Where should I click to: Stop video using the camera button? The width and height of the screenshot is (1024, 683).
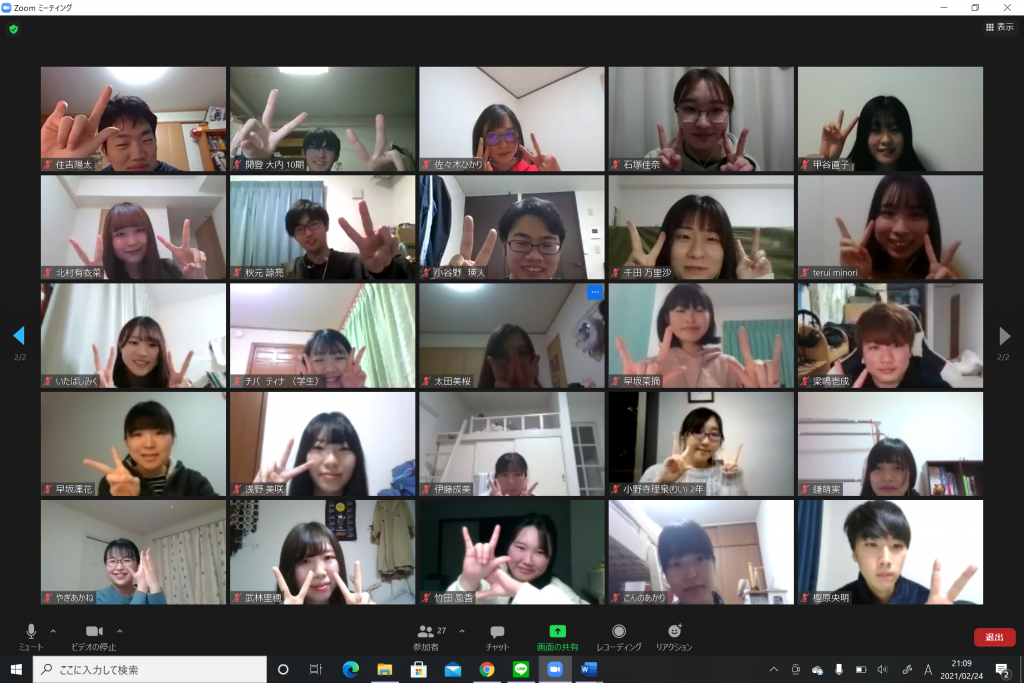point(94,636)
